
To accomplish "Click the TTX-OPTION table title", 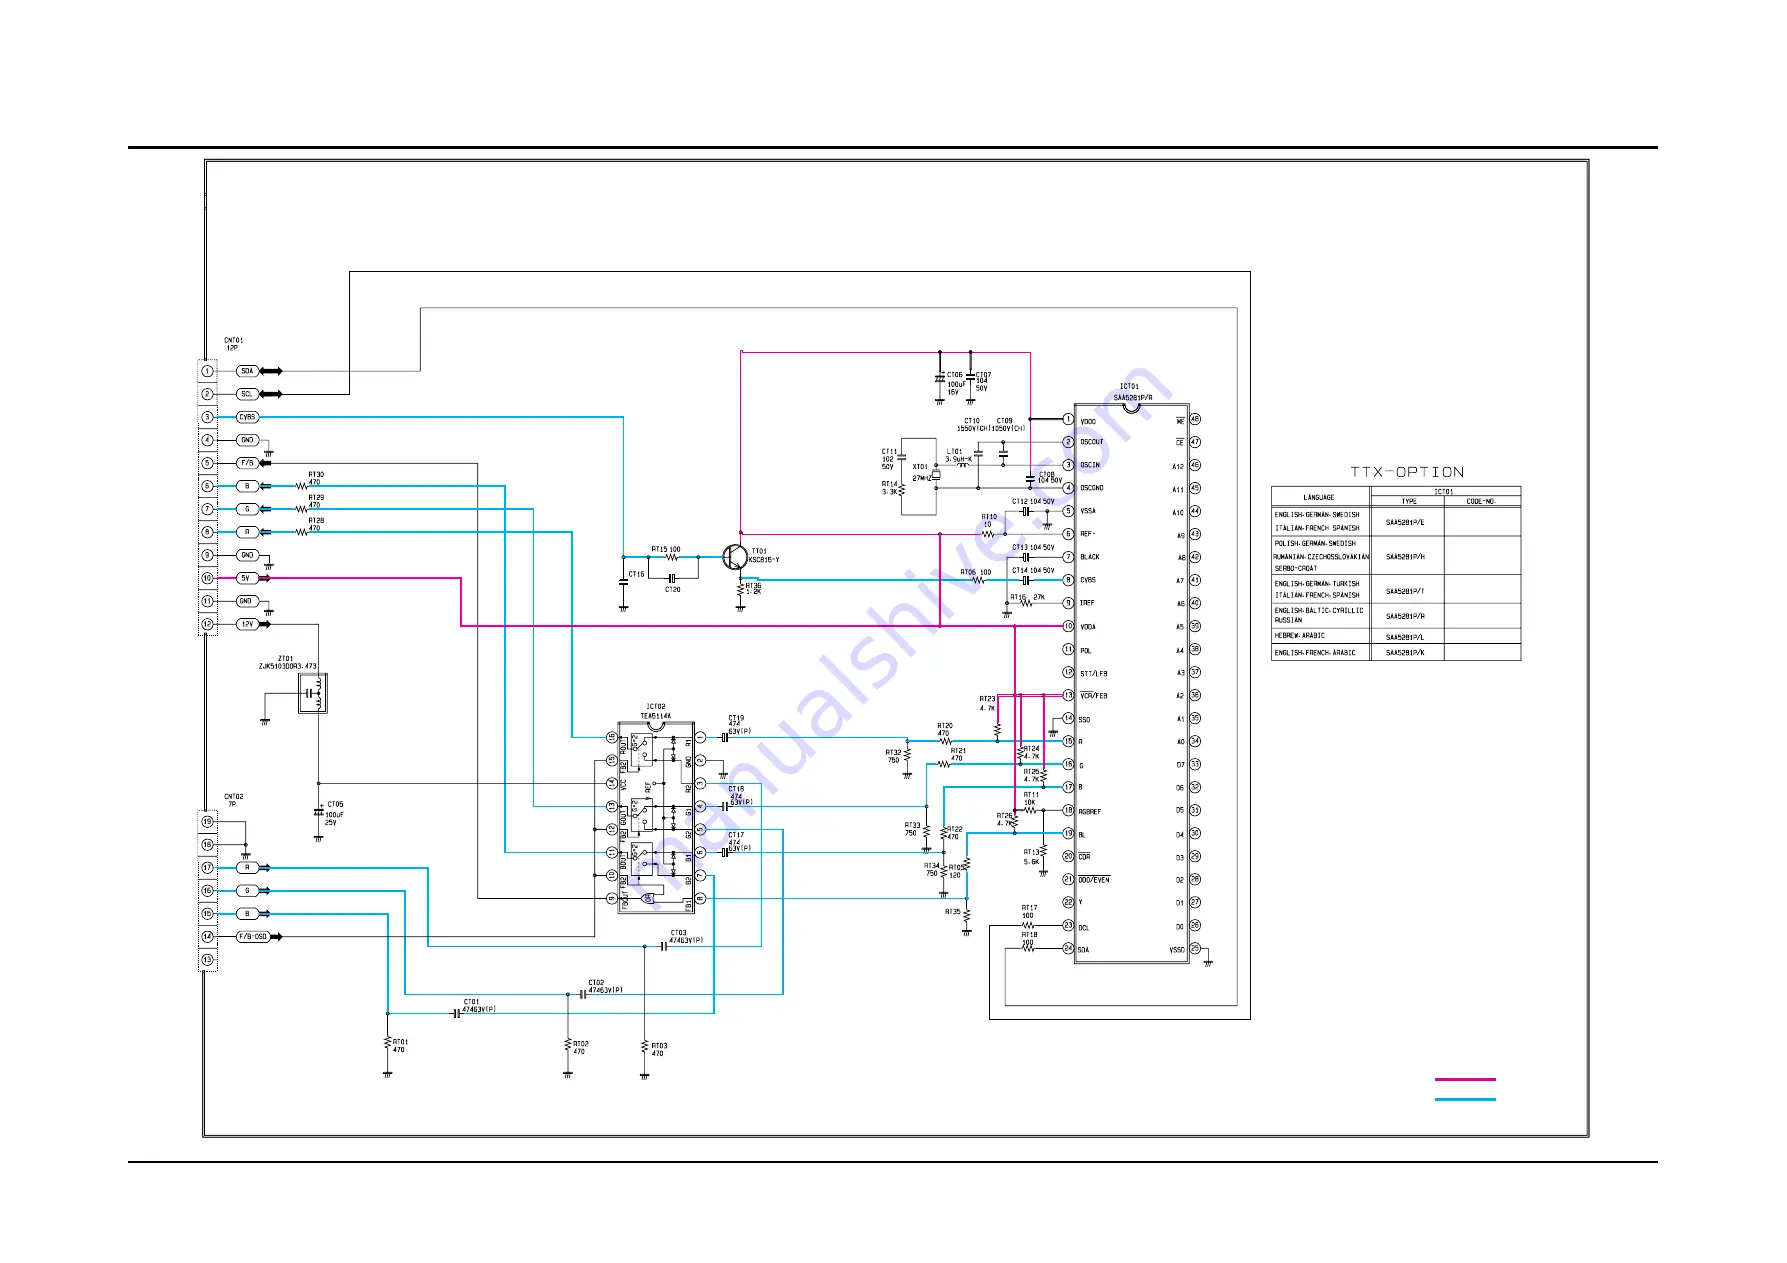I will (x=1407, y=472).
